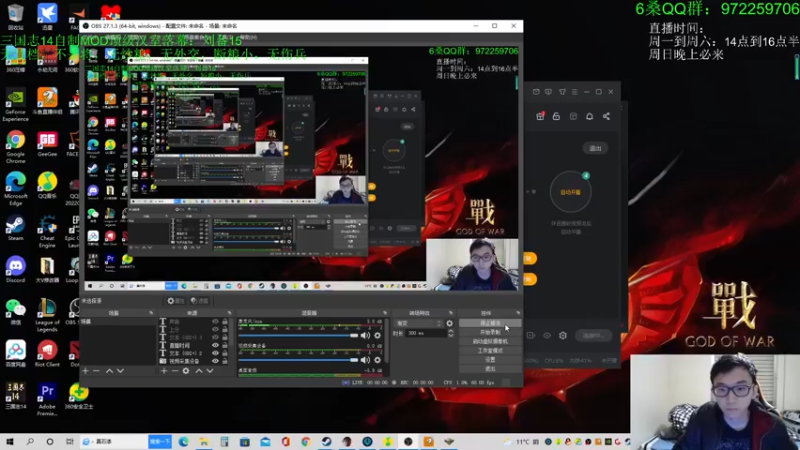Move the scene up in the Scenes list
The width and height of the screenshot is (800, 450).
[109, 371]
